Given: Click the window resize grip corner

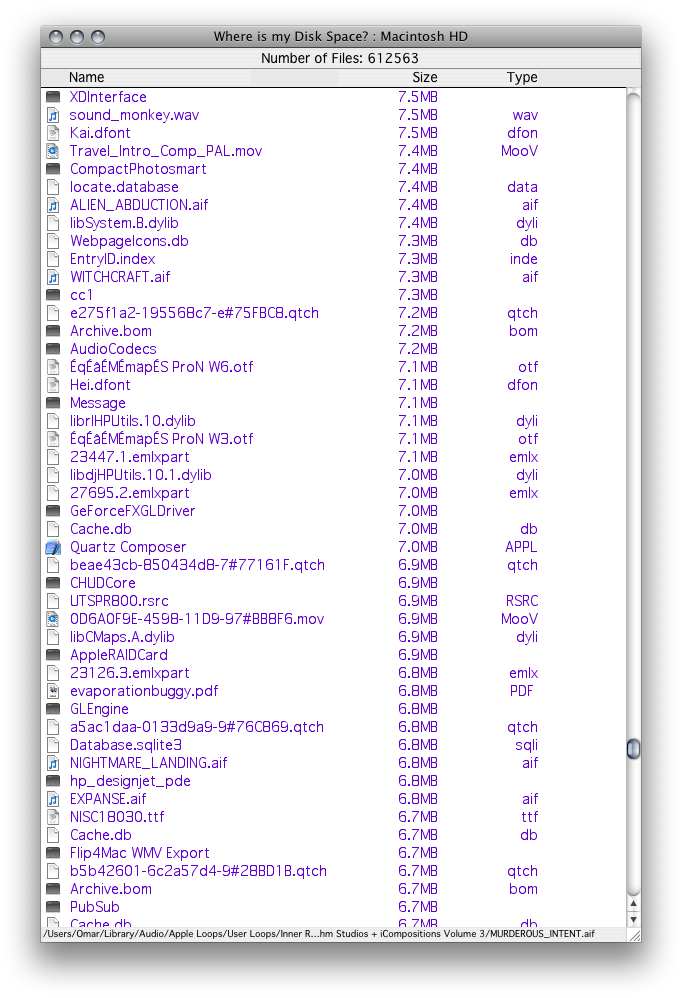Looking at the screenshot, I should click(634, 935).
